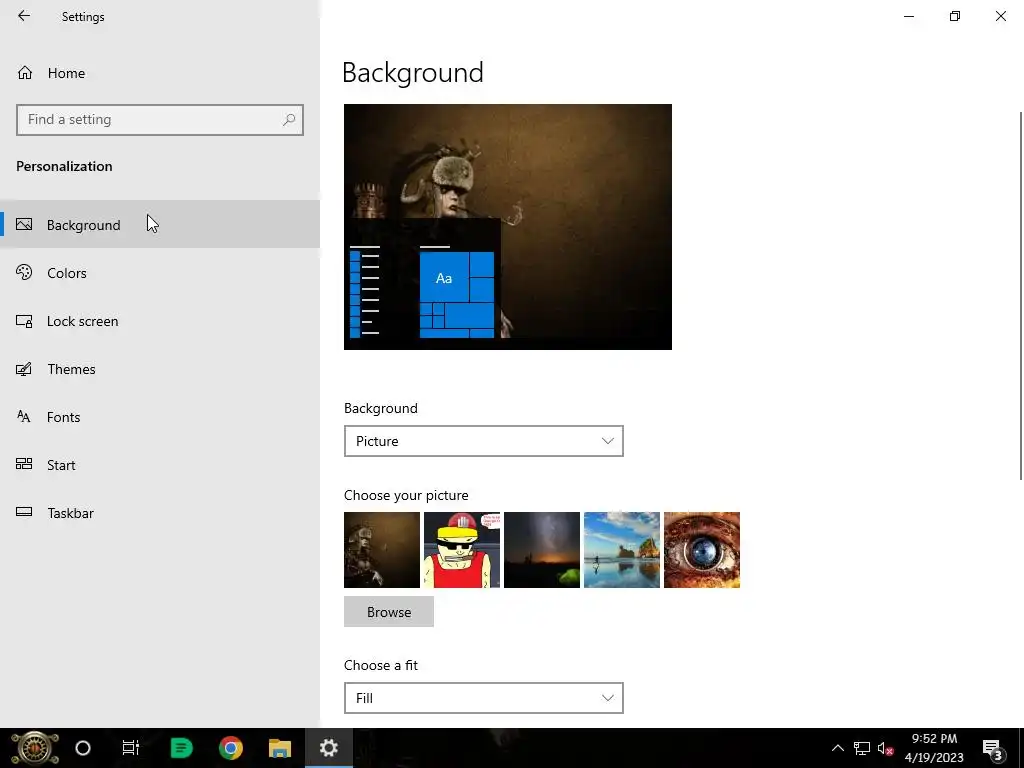Screen dimensions: 1024x768
Task: Click the Fonts icon in sidebar
Action: click(x=24, y=417)
